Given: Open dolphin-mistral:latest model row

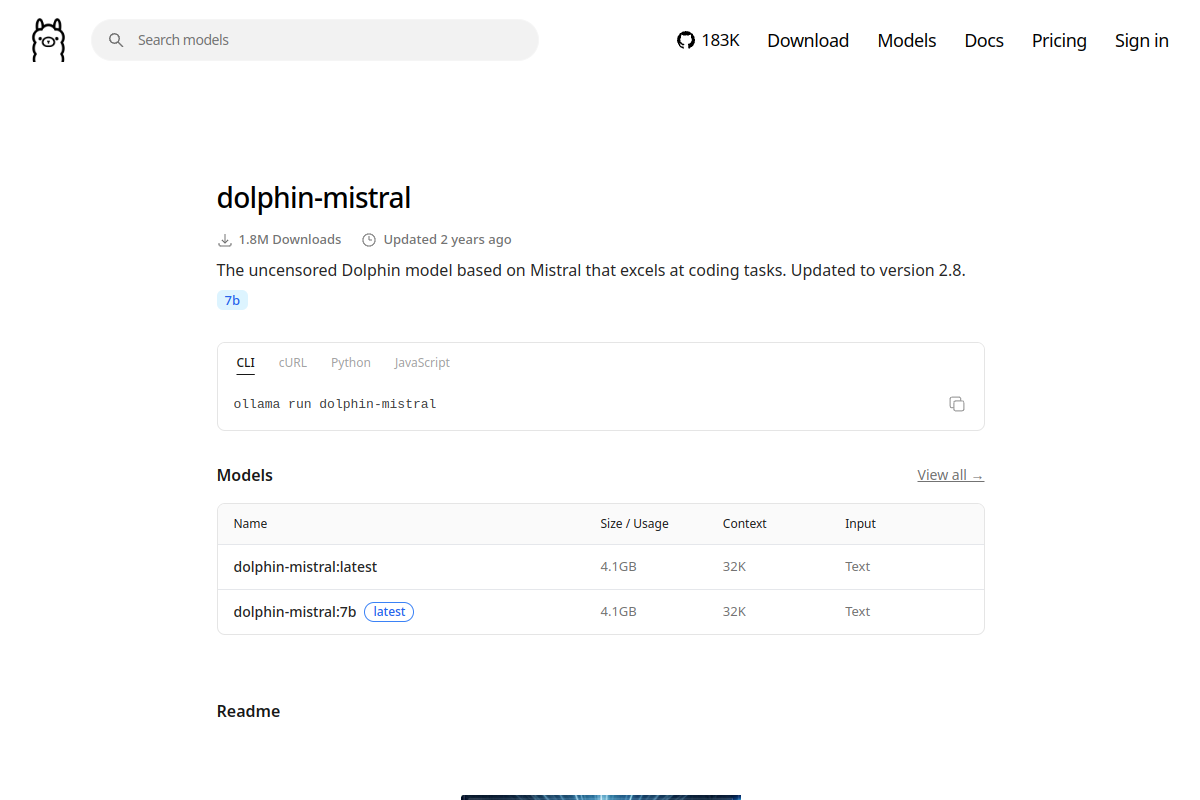Looking at the screenshot, I should 601,567.
